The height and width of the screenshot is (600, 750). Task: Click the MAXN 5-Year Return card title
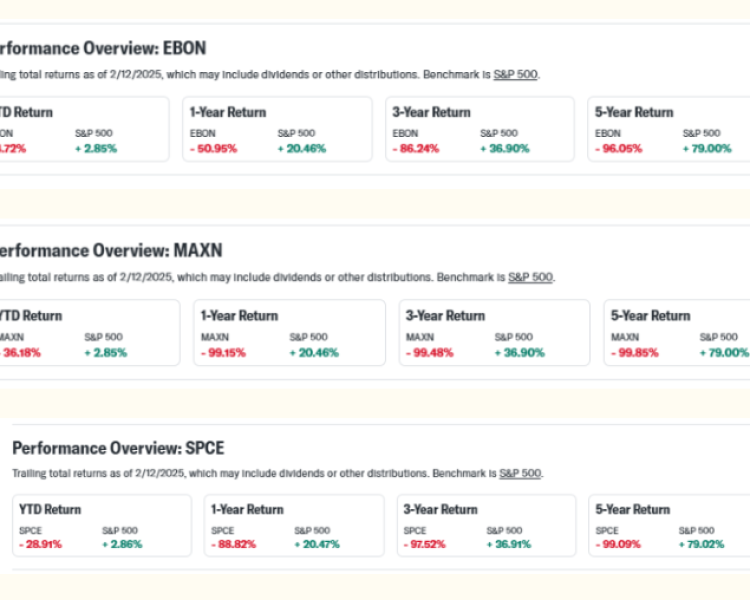[x=650, y=315]
